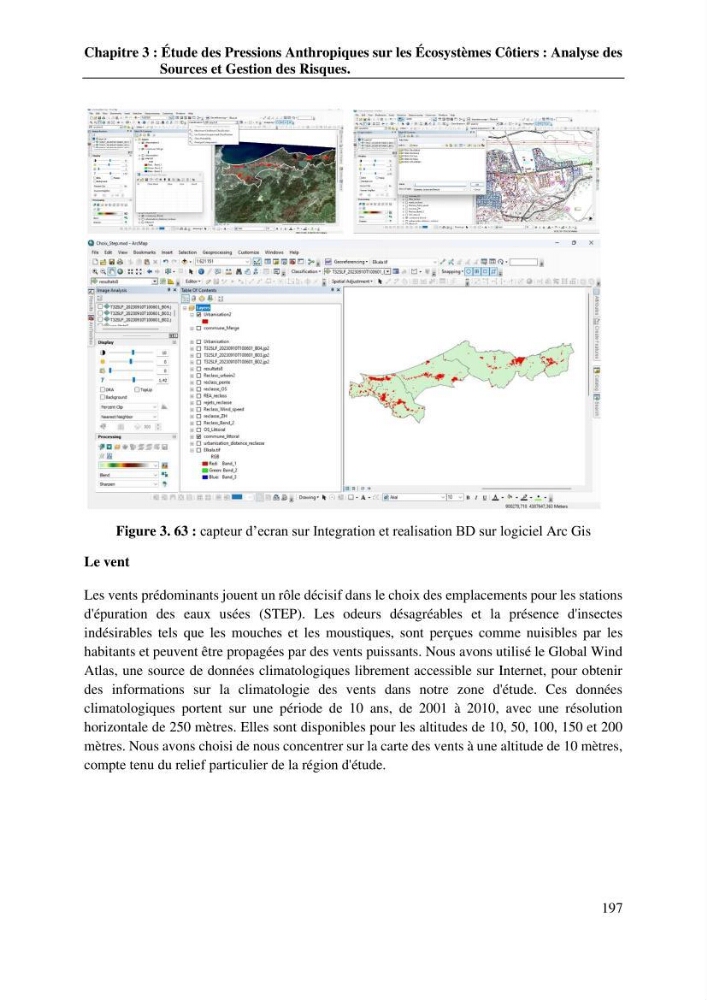Click List By Source icon in TOC
Viewport: 707px width, 1000px height.
(x=194, y=298)
